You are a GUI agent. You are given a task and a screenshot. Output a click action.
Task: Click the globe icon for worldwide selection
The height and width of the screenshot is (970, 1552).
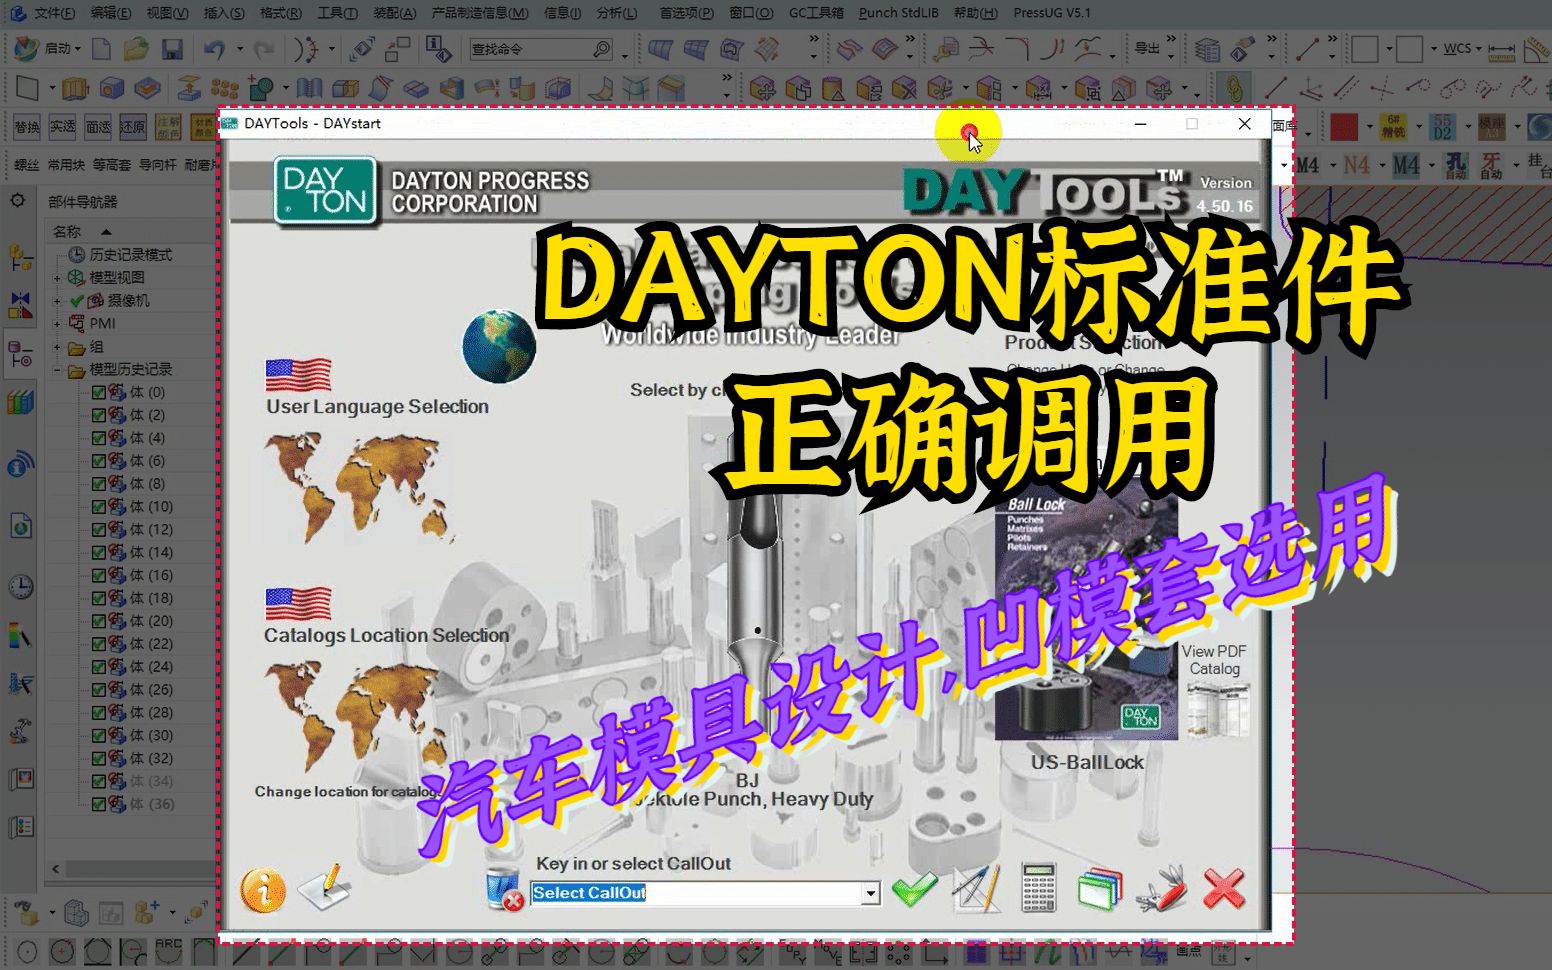tap(499, 347)
